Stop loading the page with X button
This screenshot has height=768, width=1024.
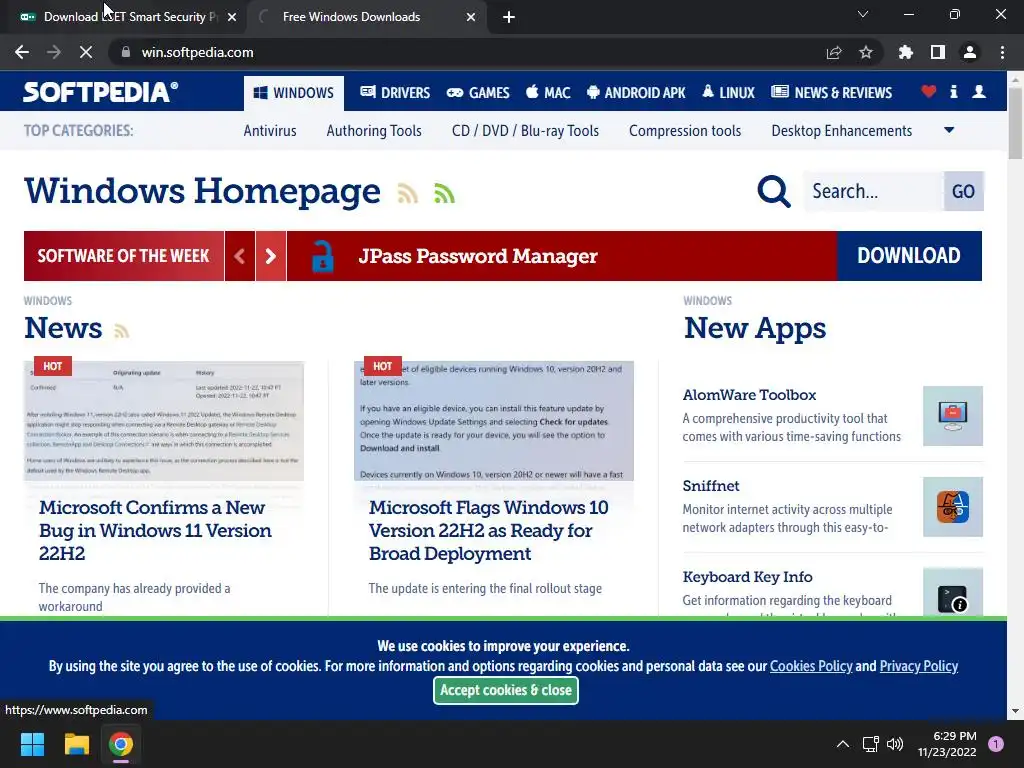tap(86, 52)
